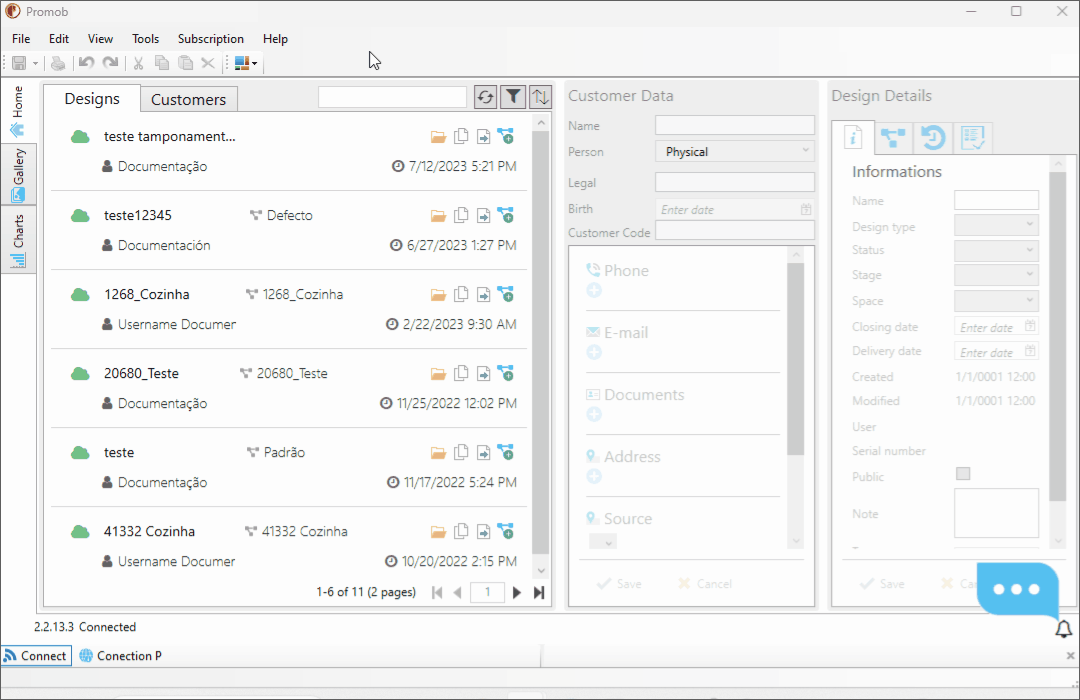Jump to last page of designs
This screenshot has width=1080, height=700.
pyautogui.click(x=539, y=592)
